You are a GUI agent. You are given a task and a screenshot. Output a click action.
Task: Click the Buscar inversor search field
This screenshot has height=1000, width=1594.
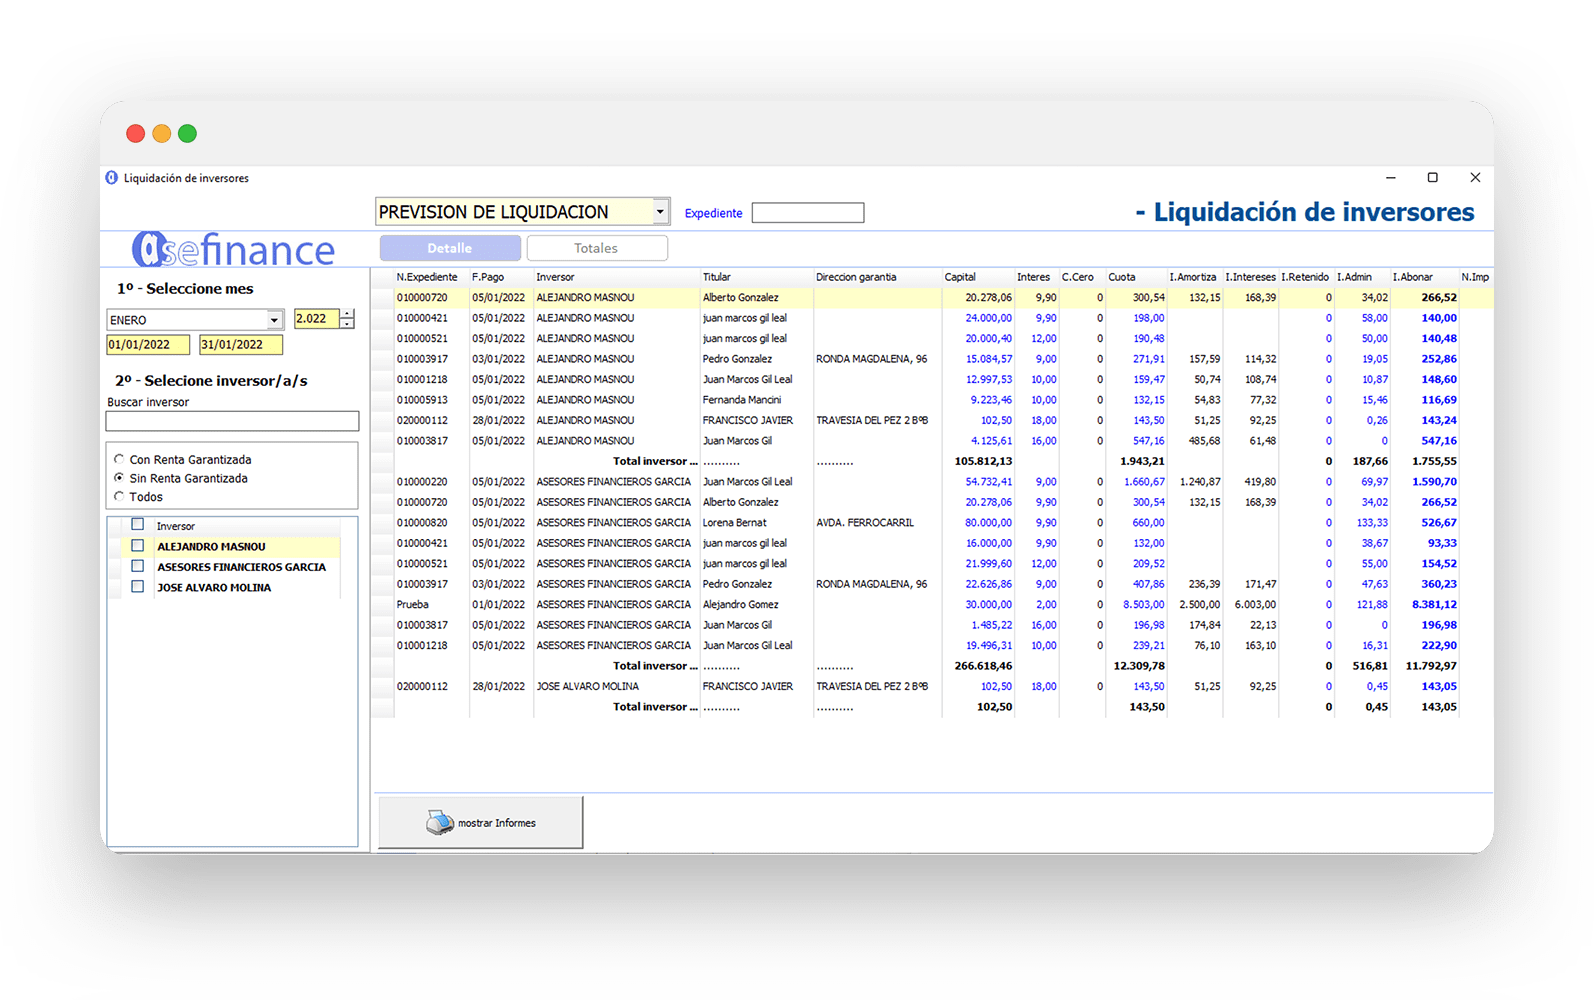(232, 421)
